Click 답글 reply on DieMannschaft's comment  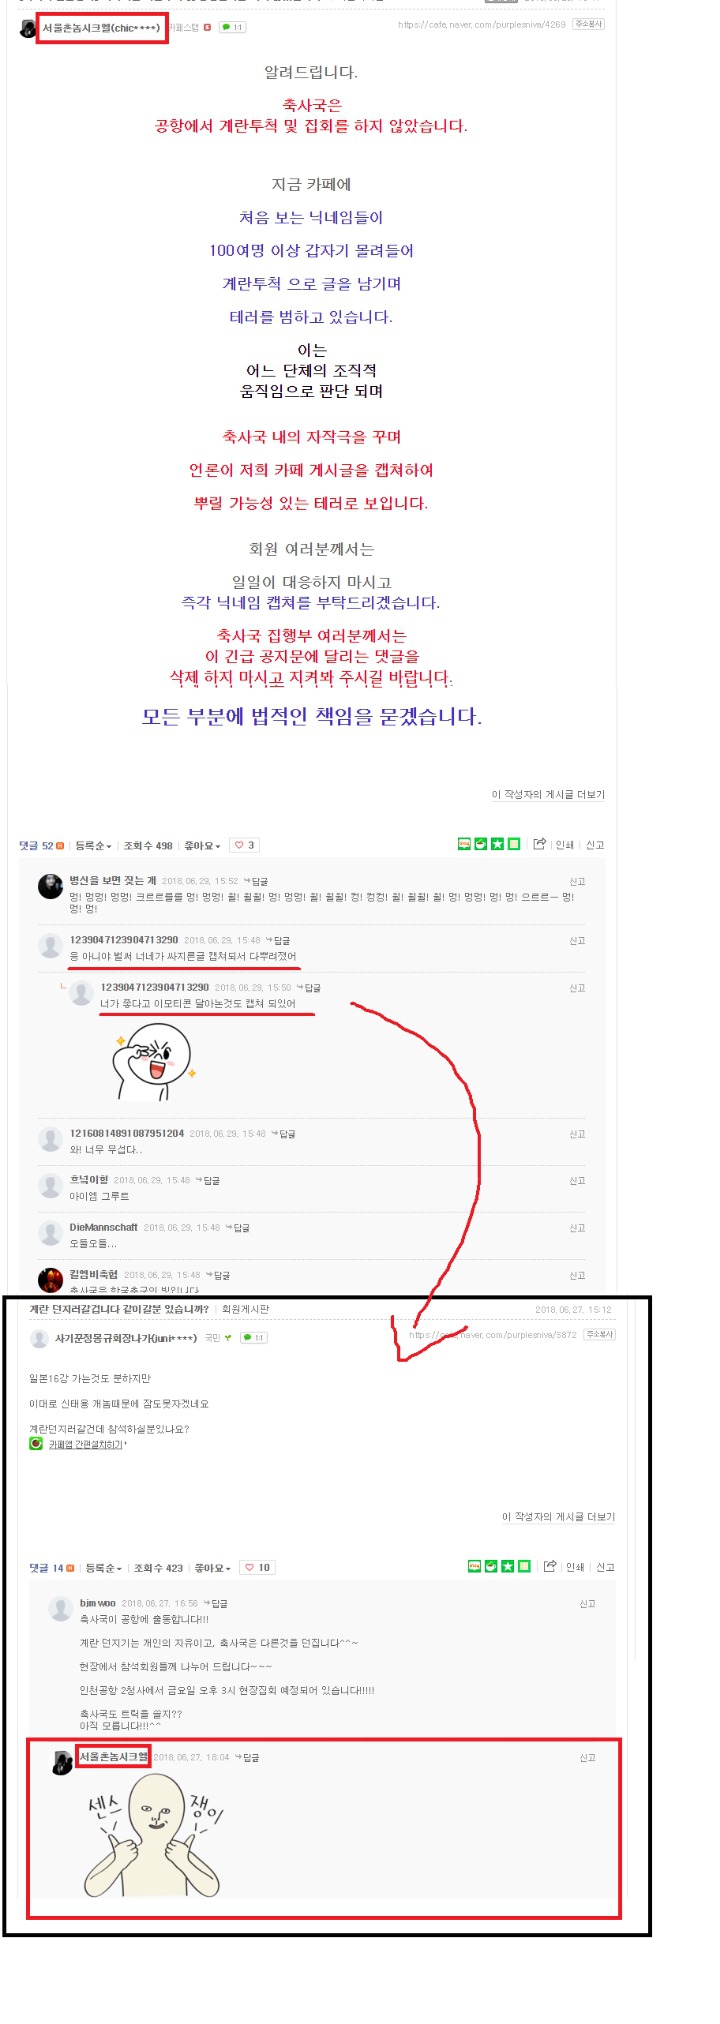(238, 1227)
